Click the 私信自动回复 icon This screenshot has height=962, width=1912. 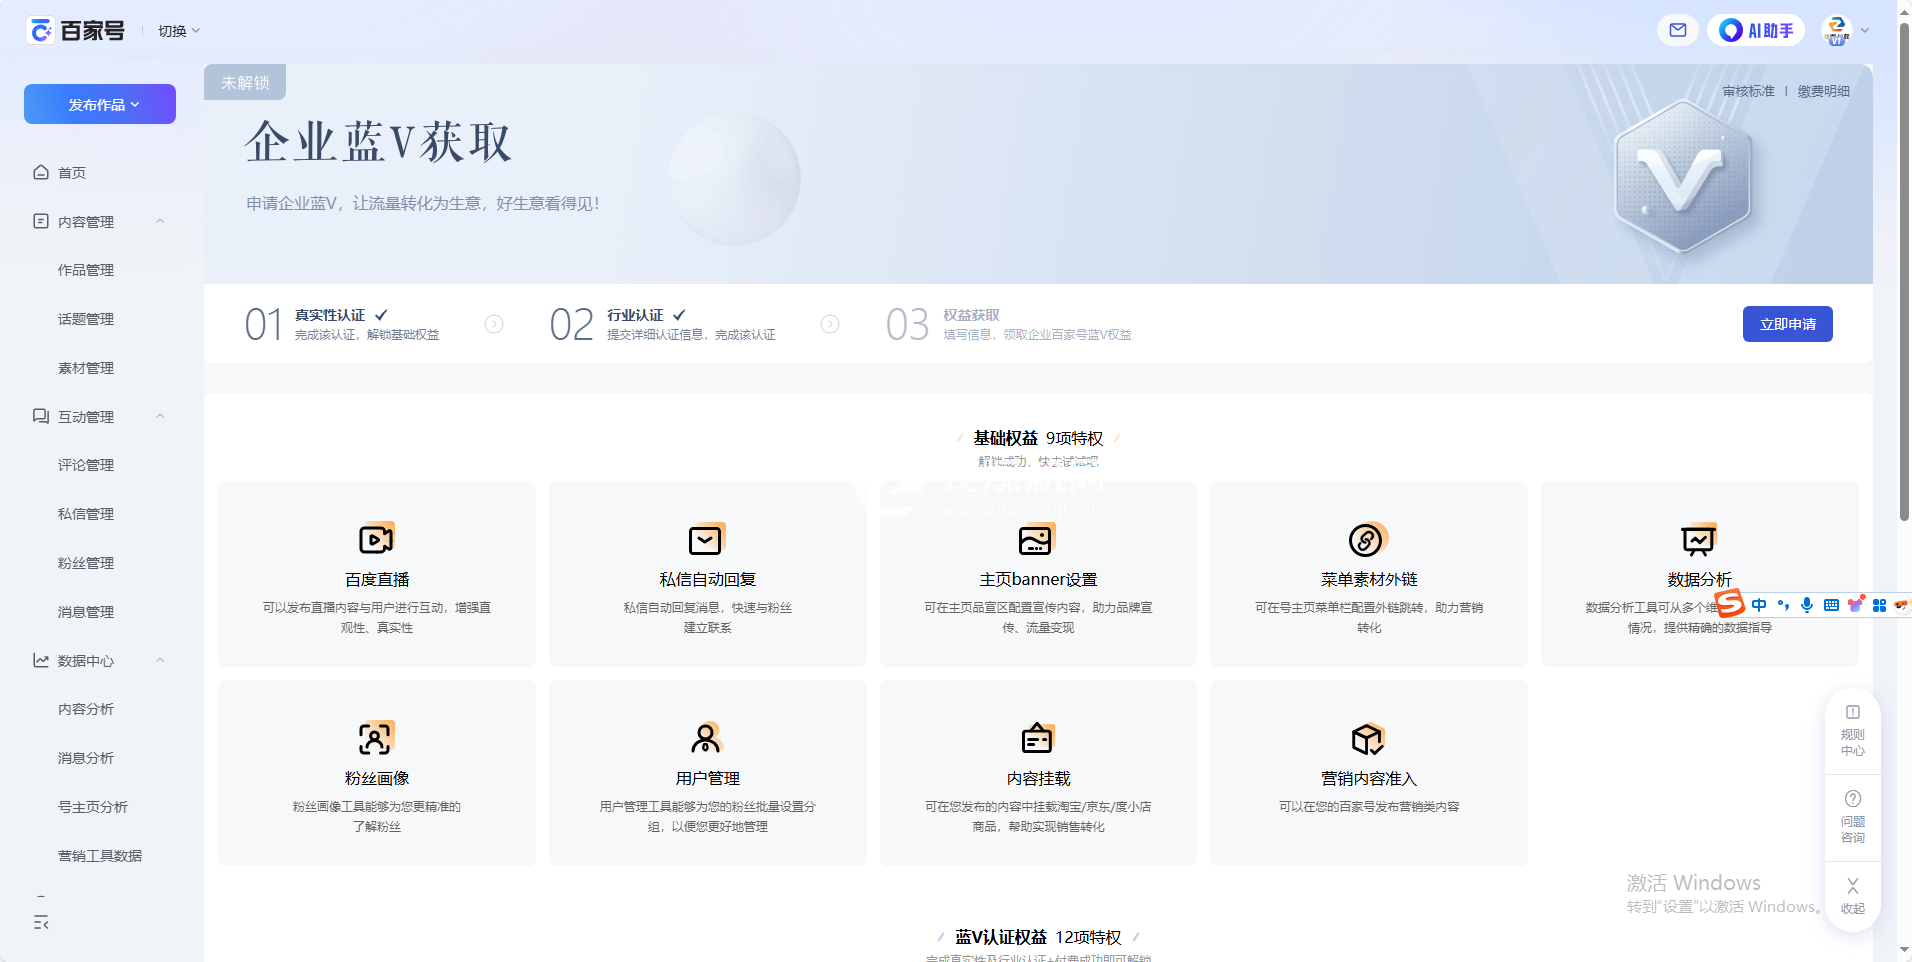click(706, 540)
